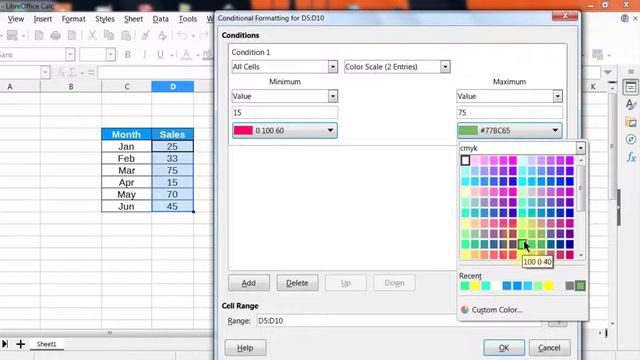Open the Minimum Value type dropdown
The height and width of the screenshot is (360, 640).
(333, 96)
